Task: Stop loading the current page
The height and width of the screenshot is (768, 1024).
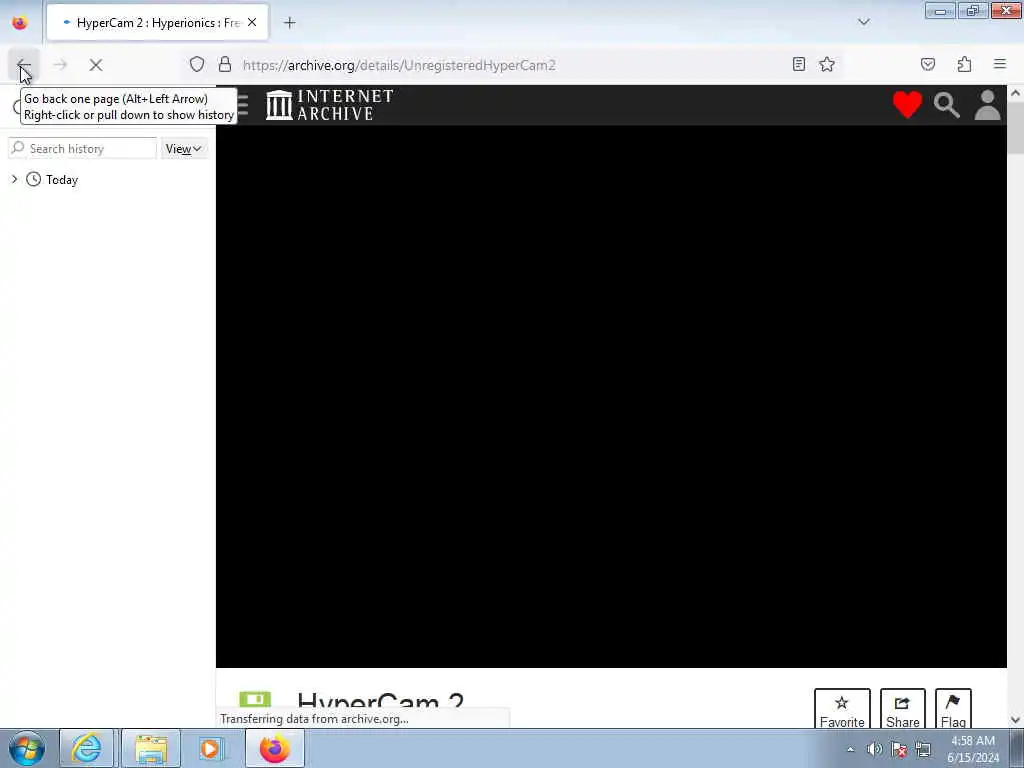Action: pyautogui.click(x=96, y=65)
